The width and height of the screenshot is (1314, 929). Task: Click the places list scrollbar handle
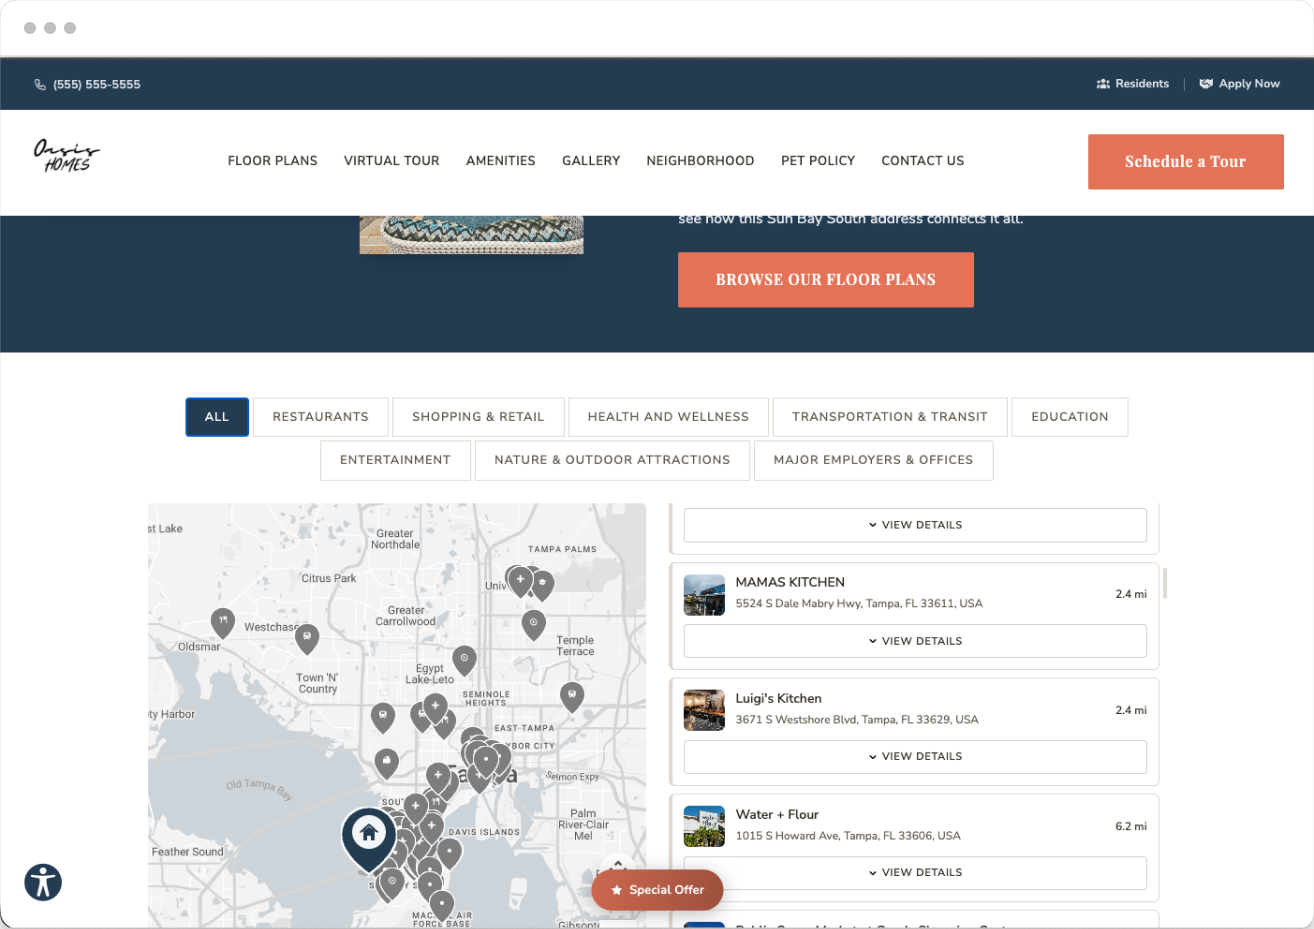click(x=1165, y=583)
